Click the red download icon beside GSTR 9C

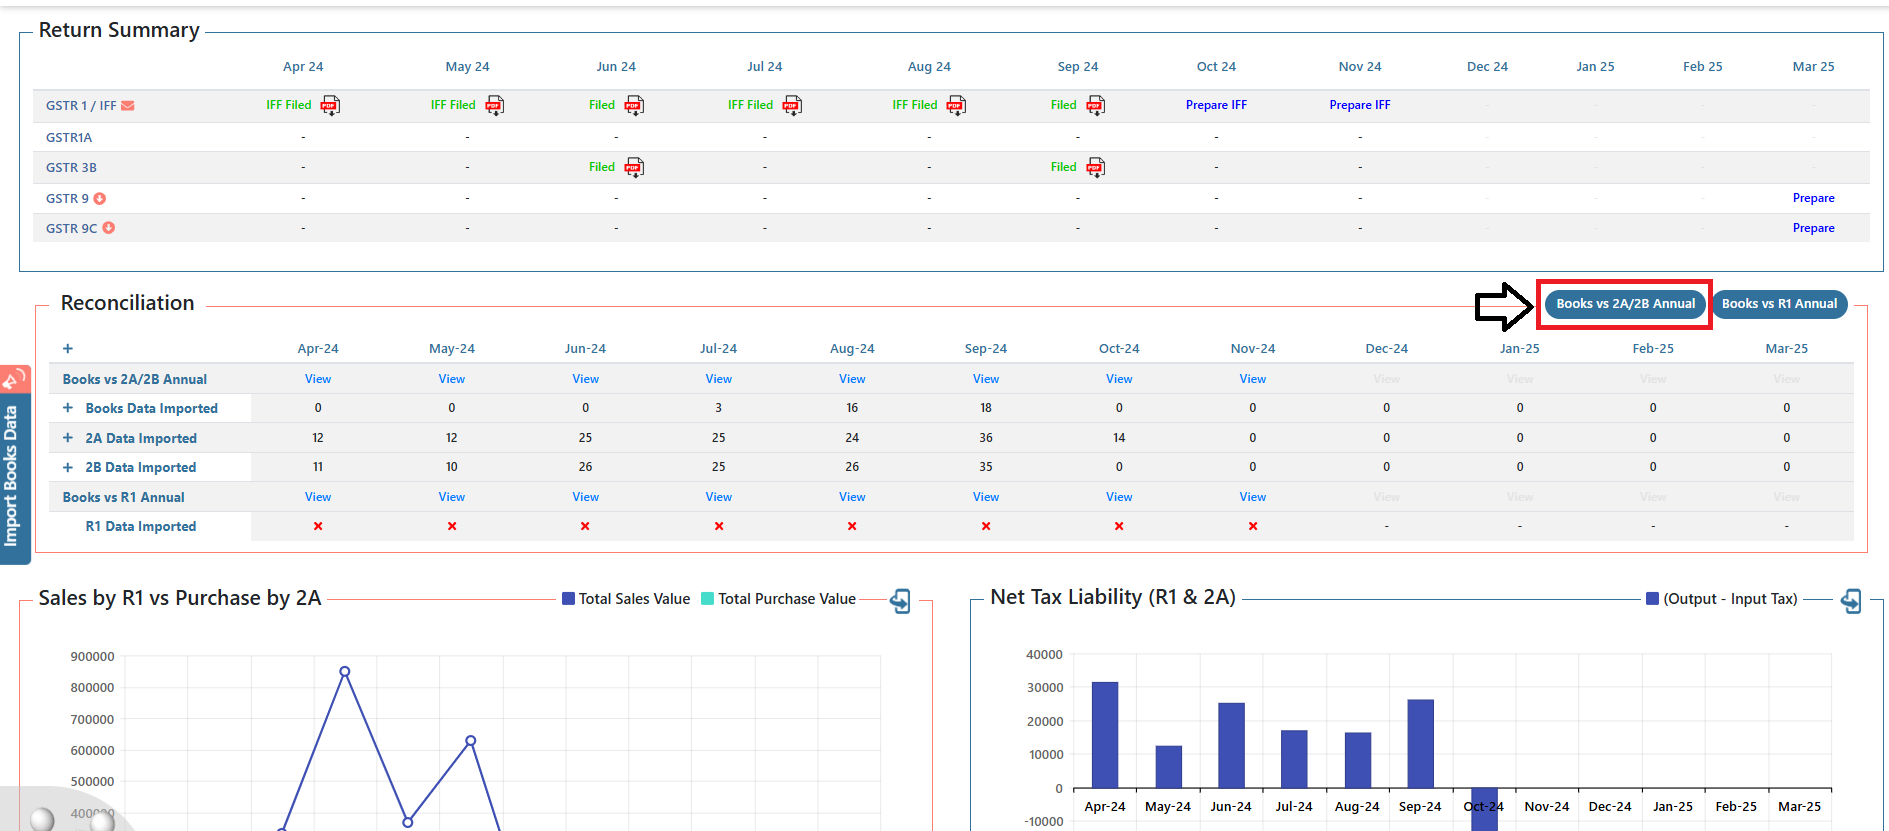pos(109,228)
